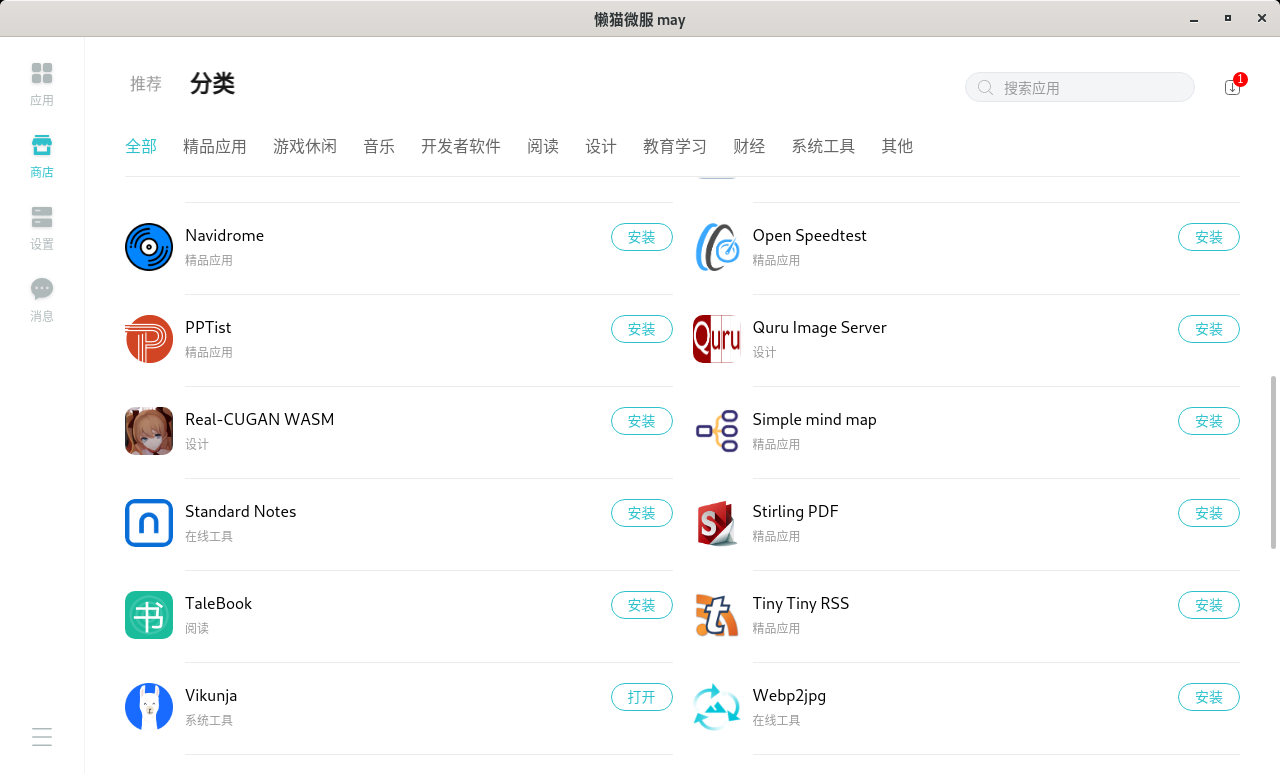This screenshot has width=1280, height=773.
Task: Focus the 搜索应用 search field
Action: click(x=1080, y=87)
